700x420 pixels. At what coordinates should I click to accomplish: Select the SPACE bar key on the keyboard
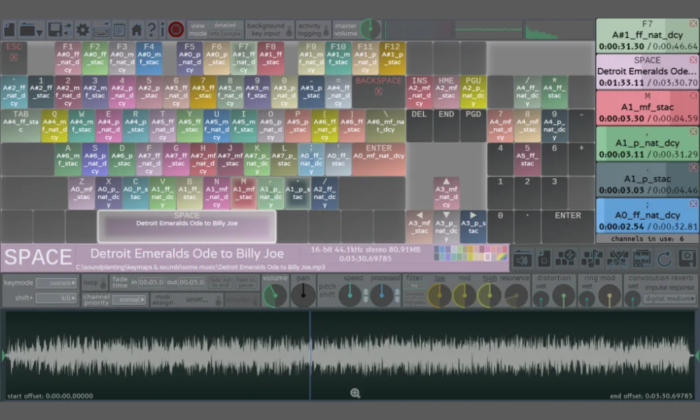pos(186,224)
